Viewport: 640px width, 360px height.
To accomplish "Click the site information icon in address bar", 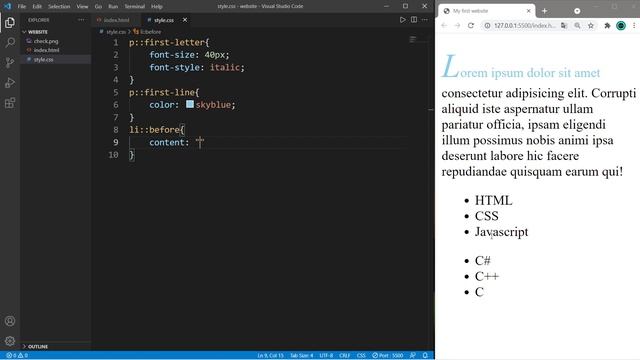I will point(487,25).
